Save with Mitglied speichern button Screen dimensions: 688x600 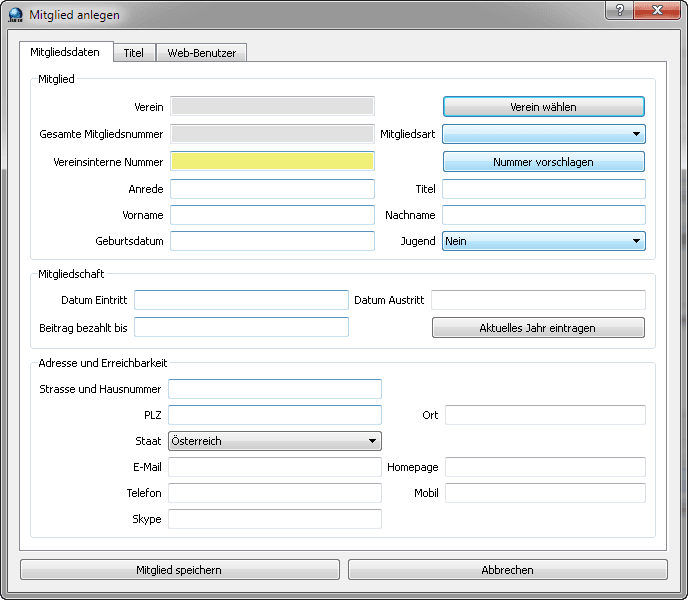(180, 570)
